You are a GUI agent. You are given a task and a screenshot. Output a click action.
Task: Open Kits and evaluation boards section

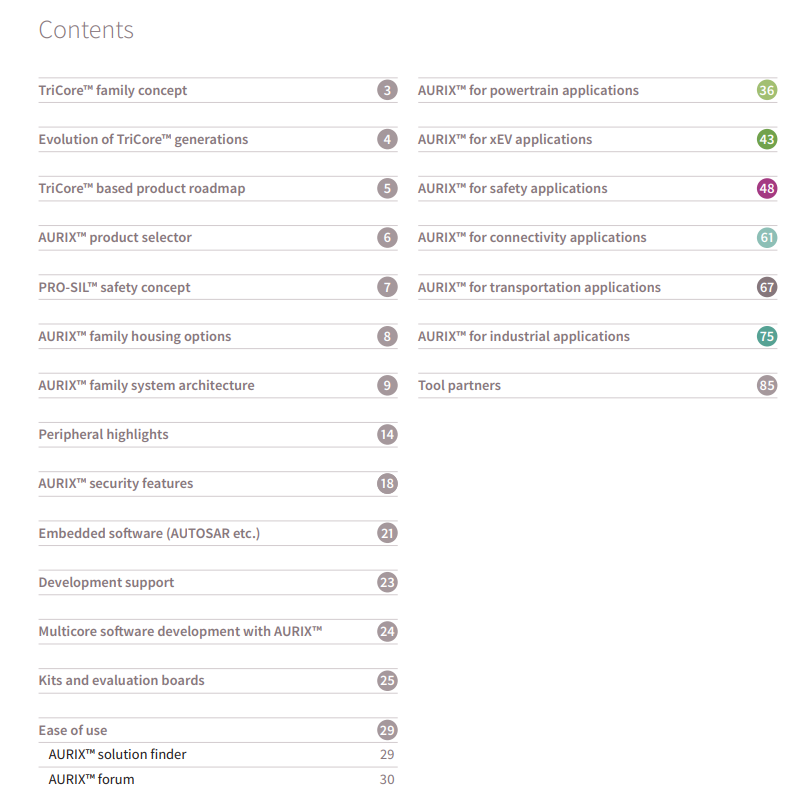point(121,681)
